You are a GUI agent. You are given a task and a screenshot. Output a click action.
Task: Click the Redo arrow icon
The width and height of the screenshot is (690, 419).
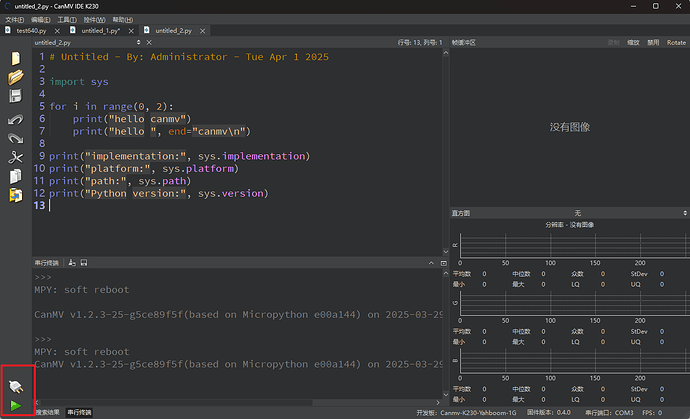pyautogui.click(x=15, y=138)
